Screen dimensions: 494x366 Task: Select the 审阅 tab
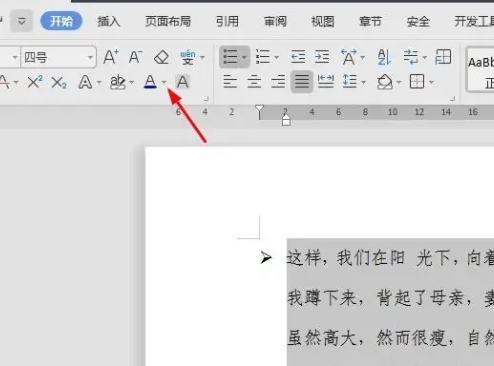click(x=275, y=22)
